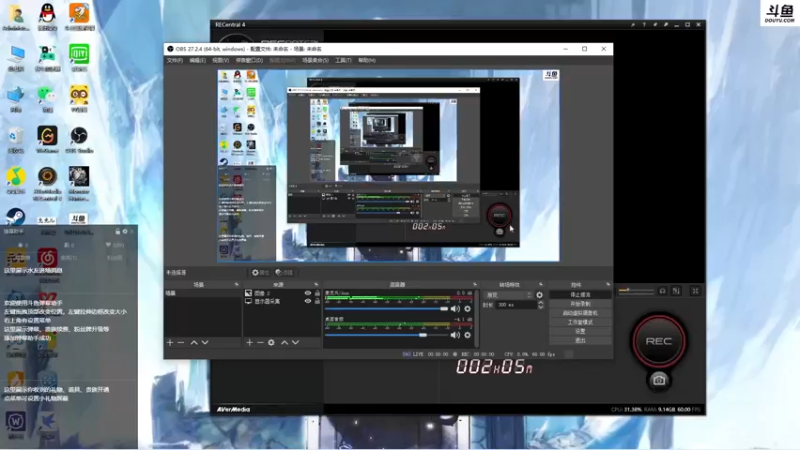Image resolution: width=800 pixels, height=450 pixels.
Task: Remove scene with minus icon in Scenes panel
Action: [x=181, y=342]
